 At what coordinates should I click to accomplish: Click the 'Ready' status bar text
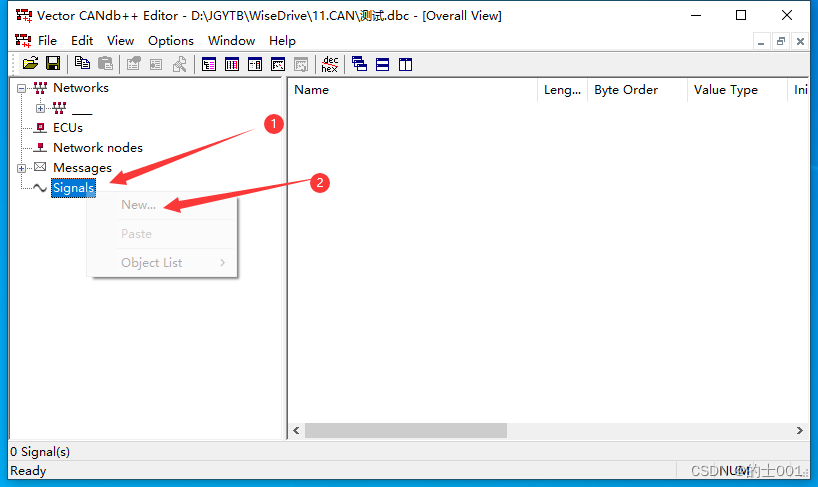(28, 471)
